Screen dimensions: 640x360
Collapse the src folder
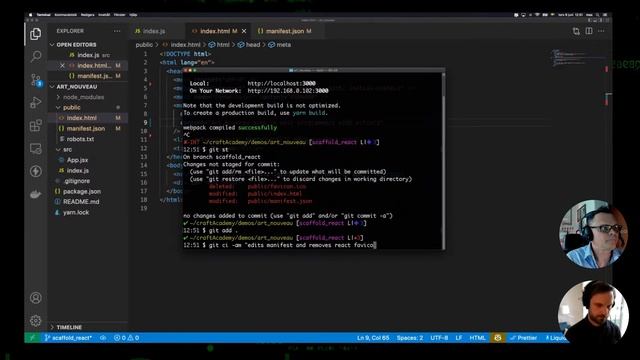pos(67,149)
